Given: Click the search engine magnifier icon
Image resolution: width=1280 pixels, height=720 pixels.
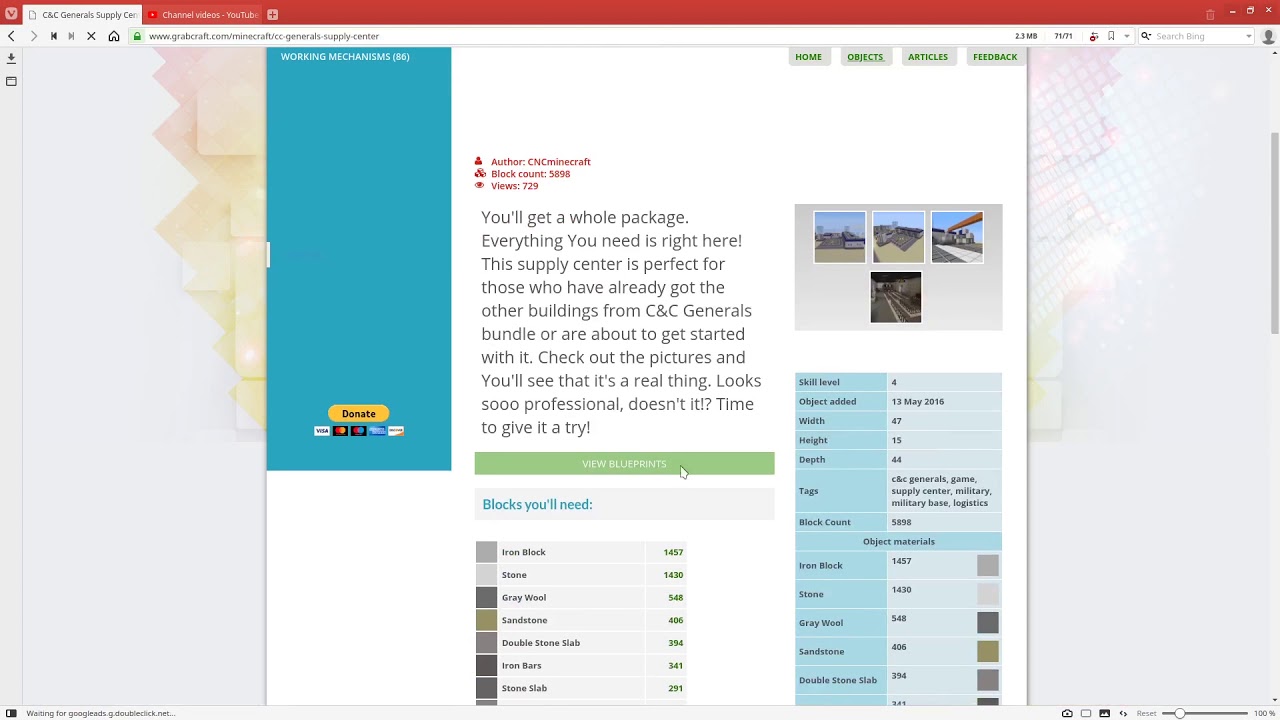Looking at the screenshot, I should point(1146,36).
